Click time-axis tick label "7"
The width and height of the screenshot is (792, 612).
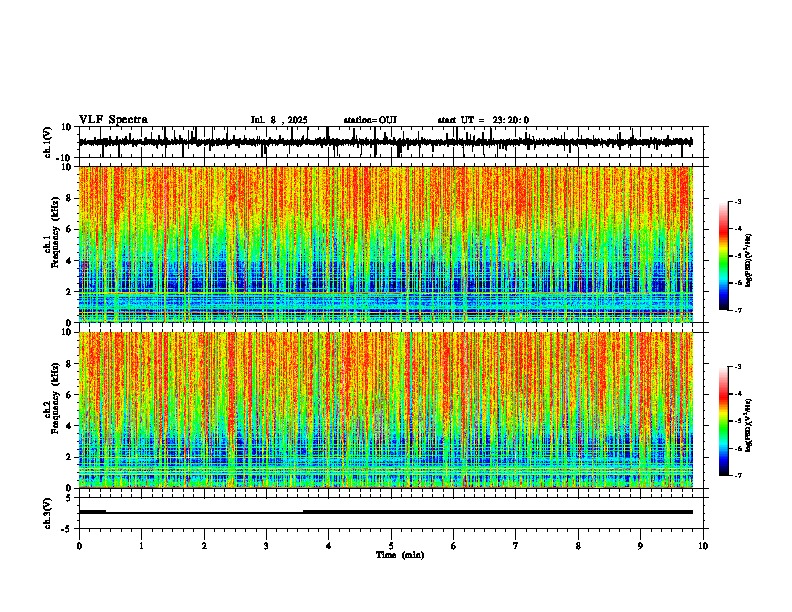point(516,546)
